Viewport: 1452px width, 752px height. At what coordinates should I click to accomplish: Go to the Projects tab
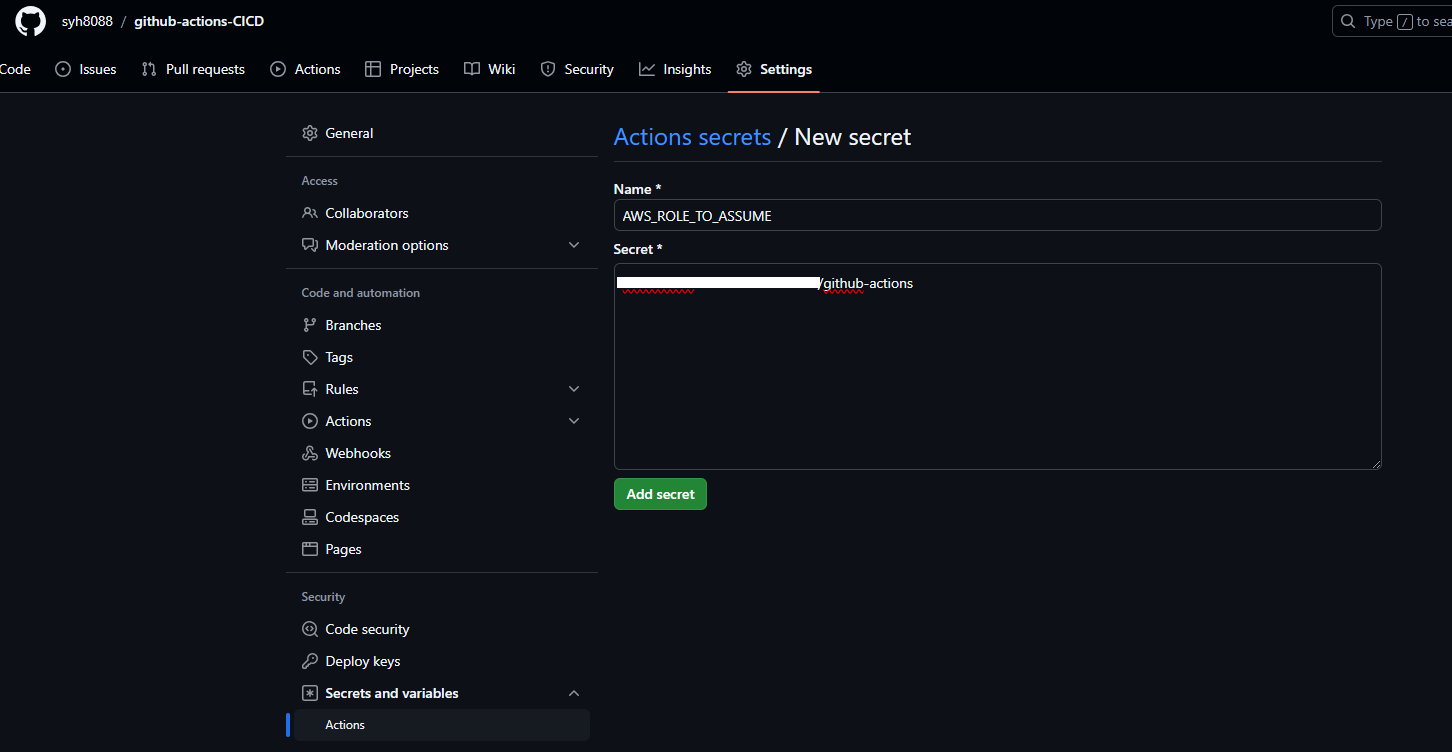click(402, 69)
